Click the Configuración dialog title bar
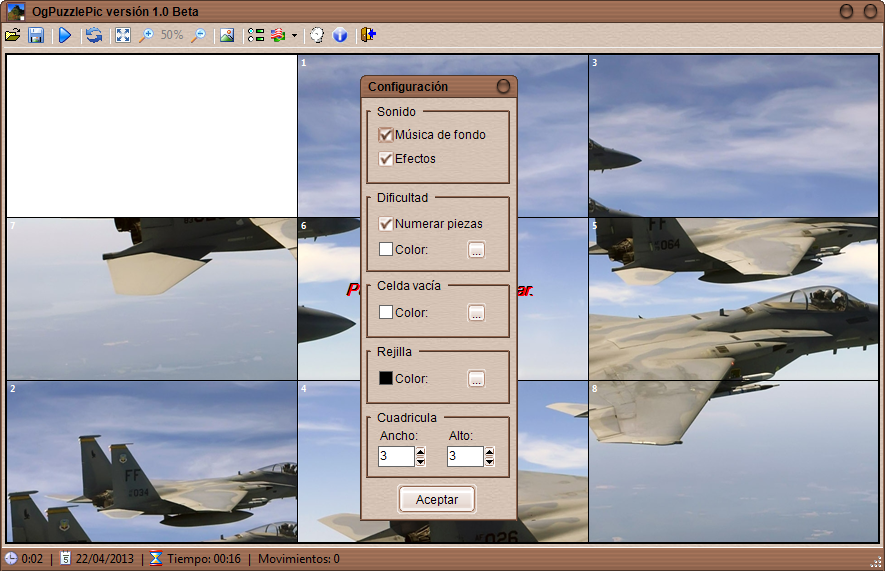Image resolution: width=885 pixels, height=571 pixels. [439, 86]
